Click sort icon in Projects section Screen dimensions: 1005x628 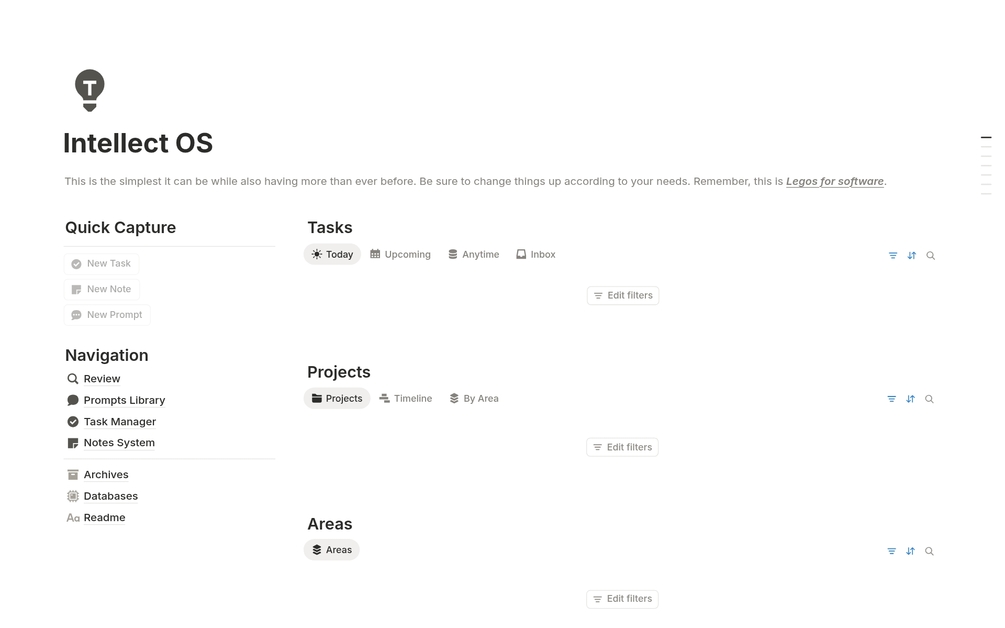(911, 399)
